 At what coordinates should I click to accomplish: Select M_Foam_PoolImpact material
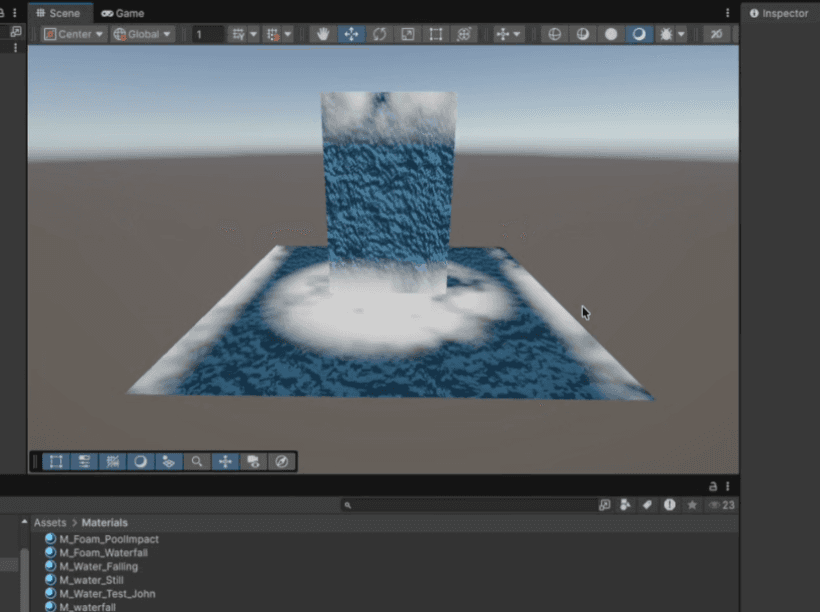point(102,539)
